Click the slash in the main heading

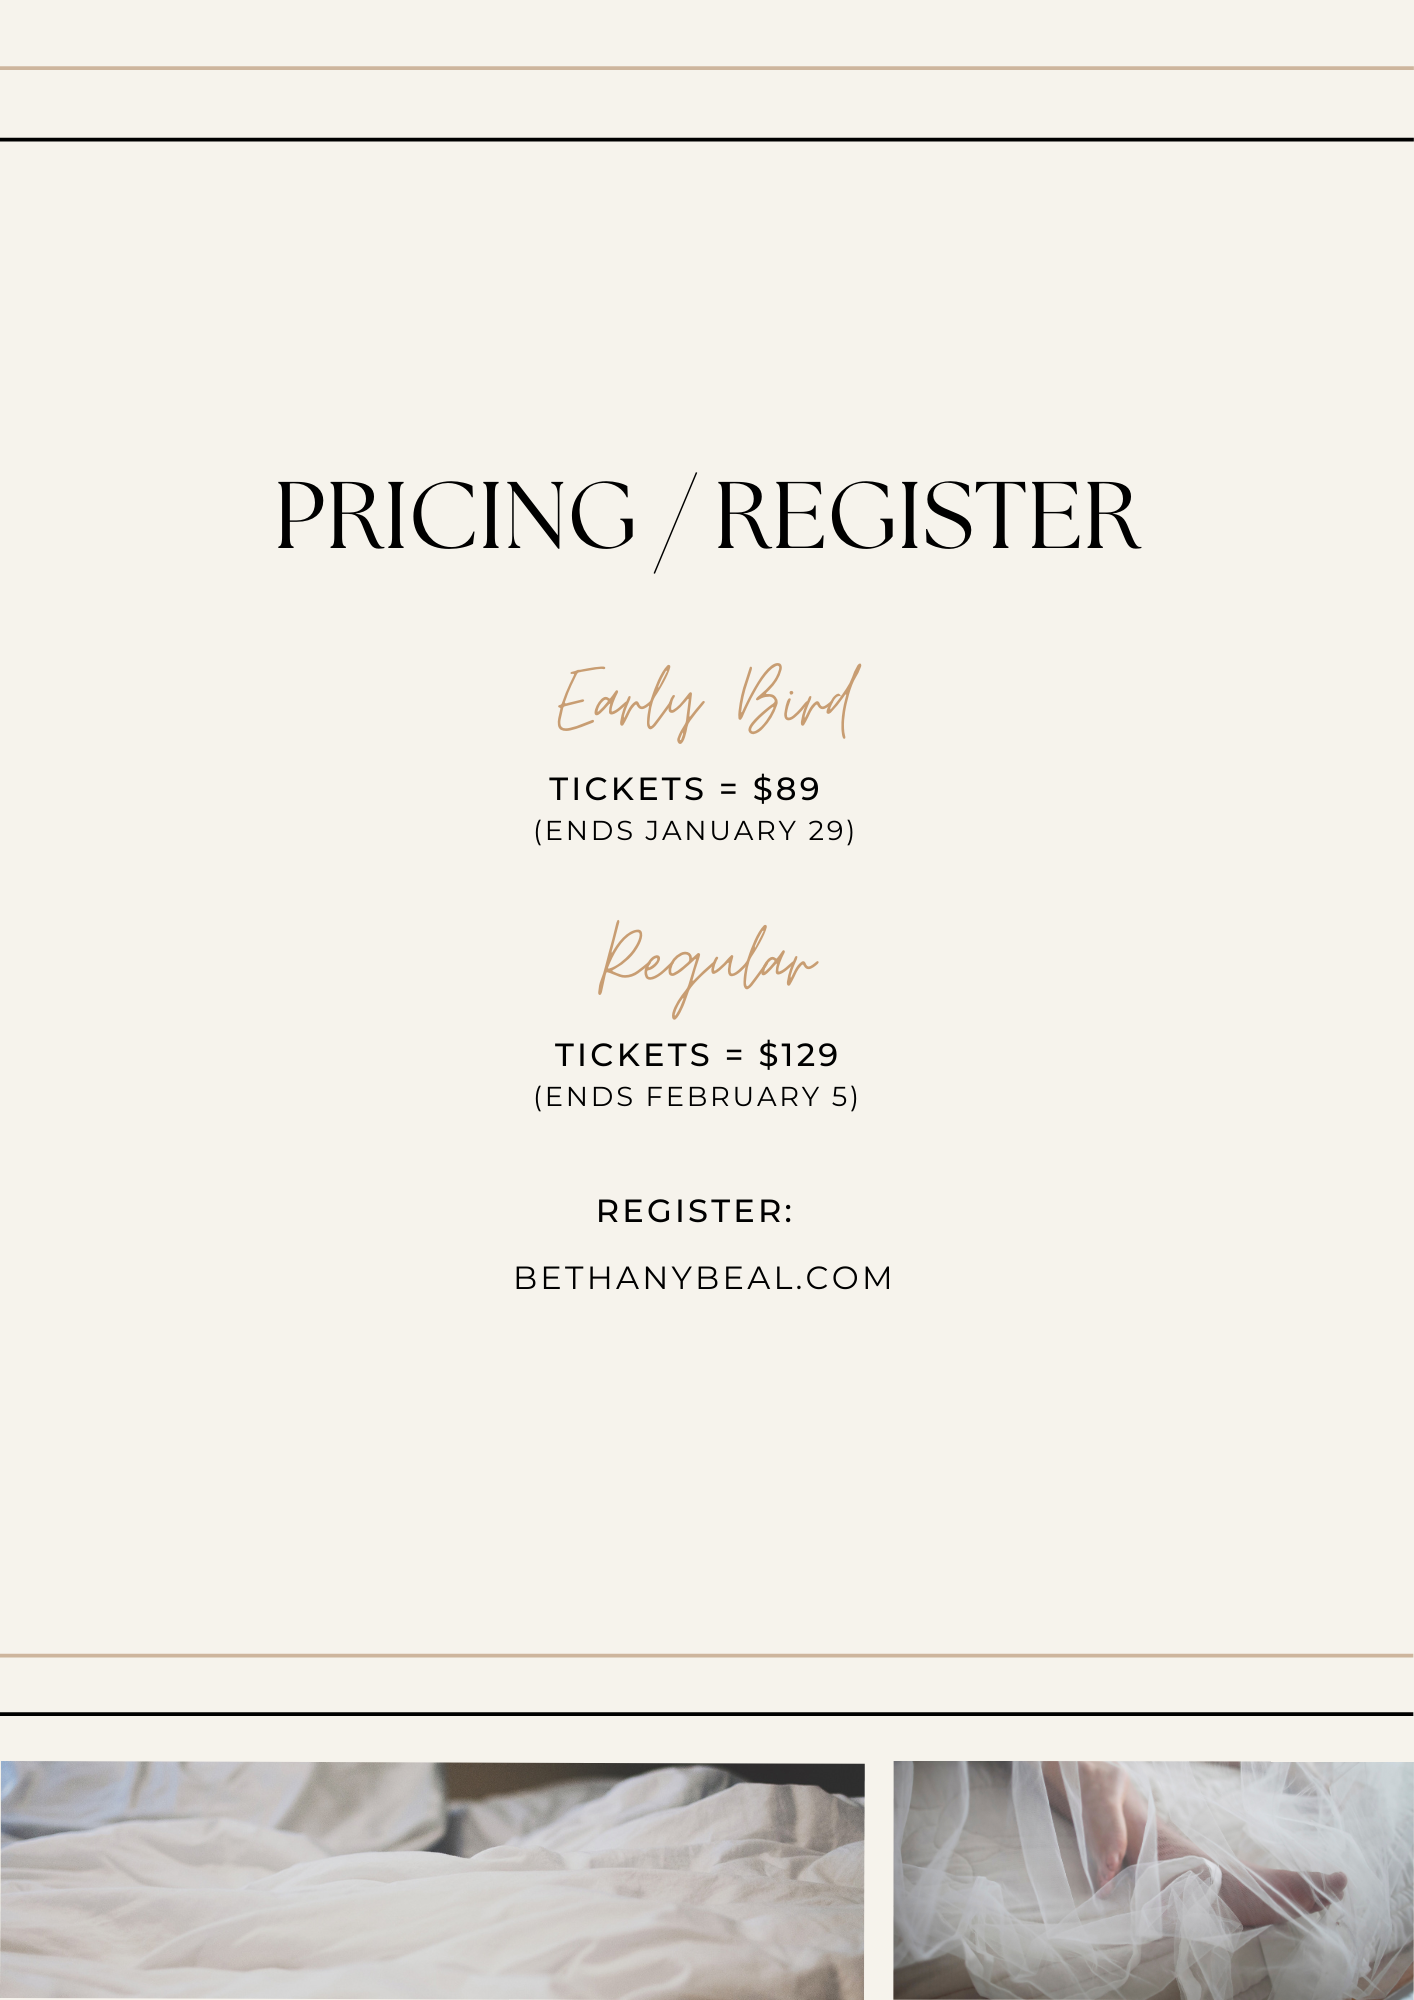675,523
